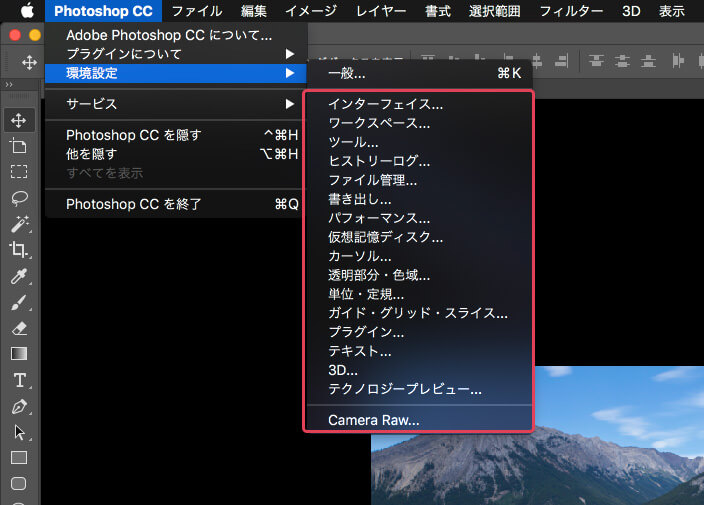Image resolution: width=704 pixels, height=505 pixels.
Task: Choose 他を隠す menu item
Action: (176, 154)
